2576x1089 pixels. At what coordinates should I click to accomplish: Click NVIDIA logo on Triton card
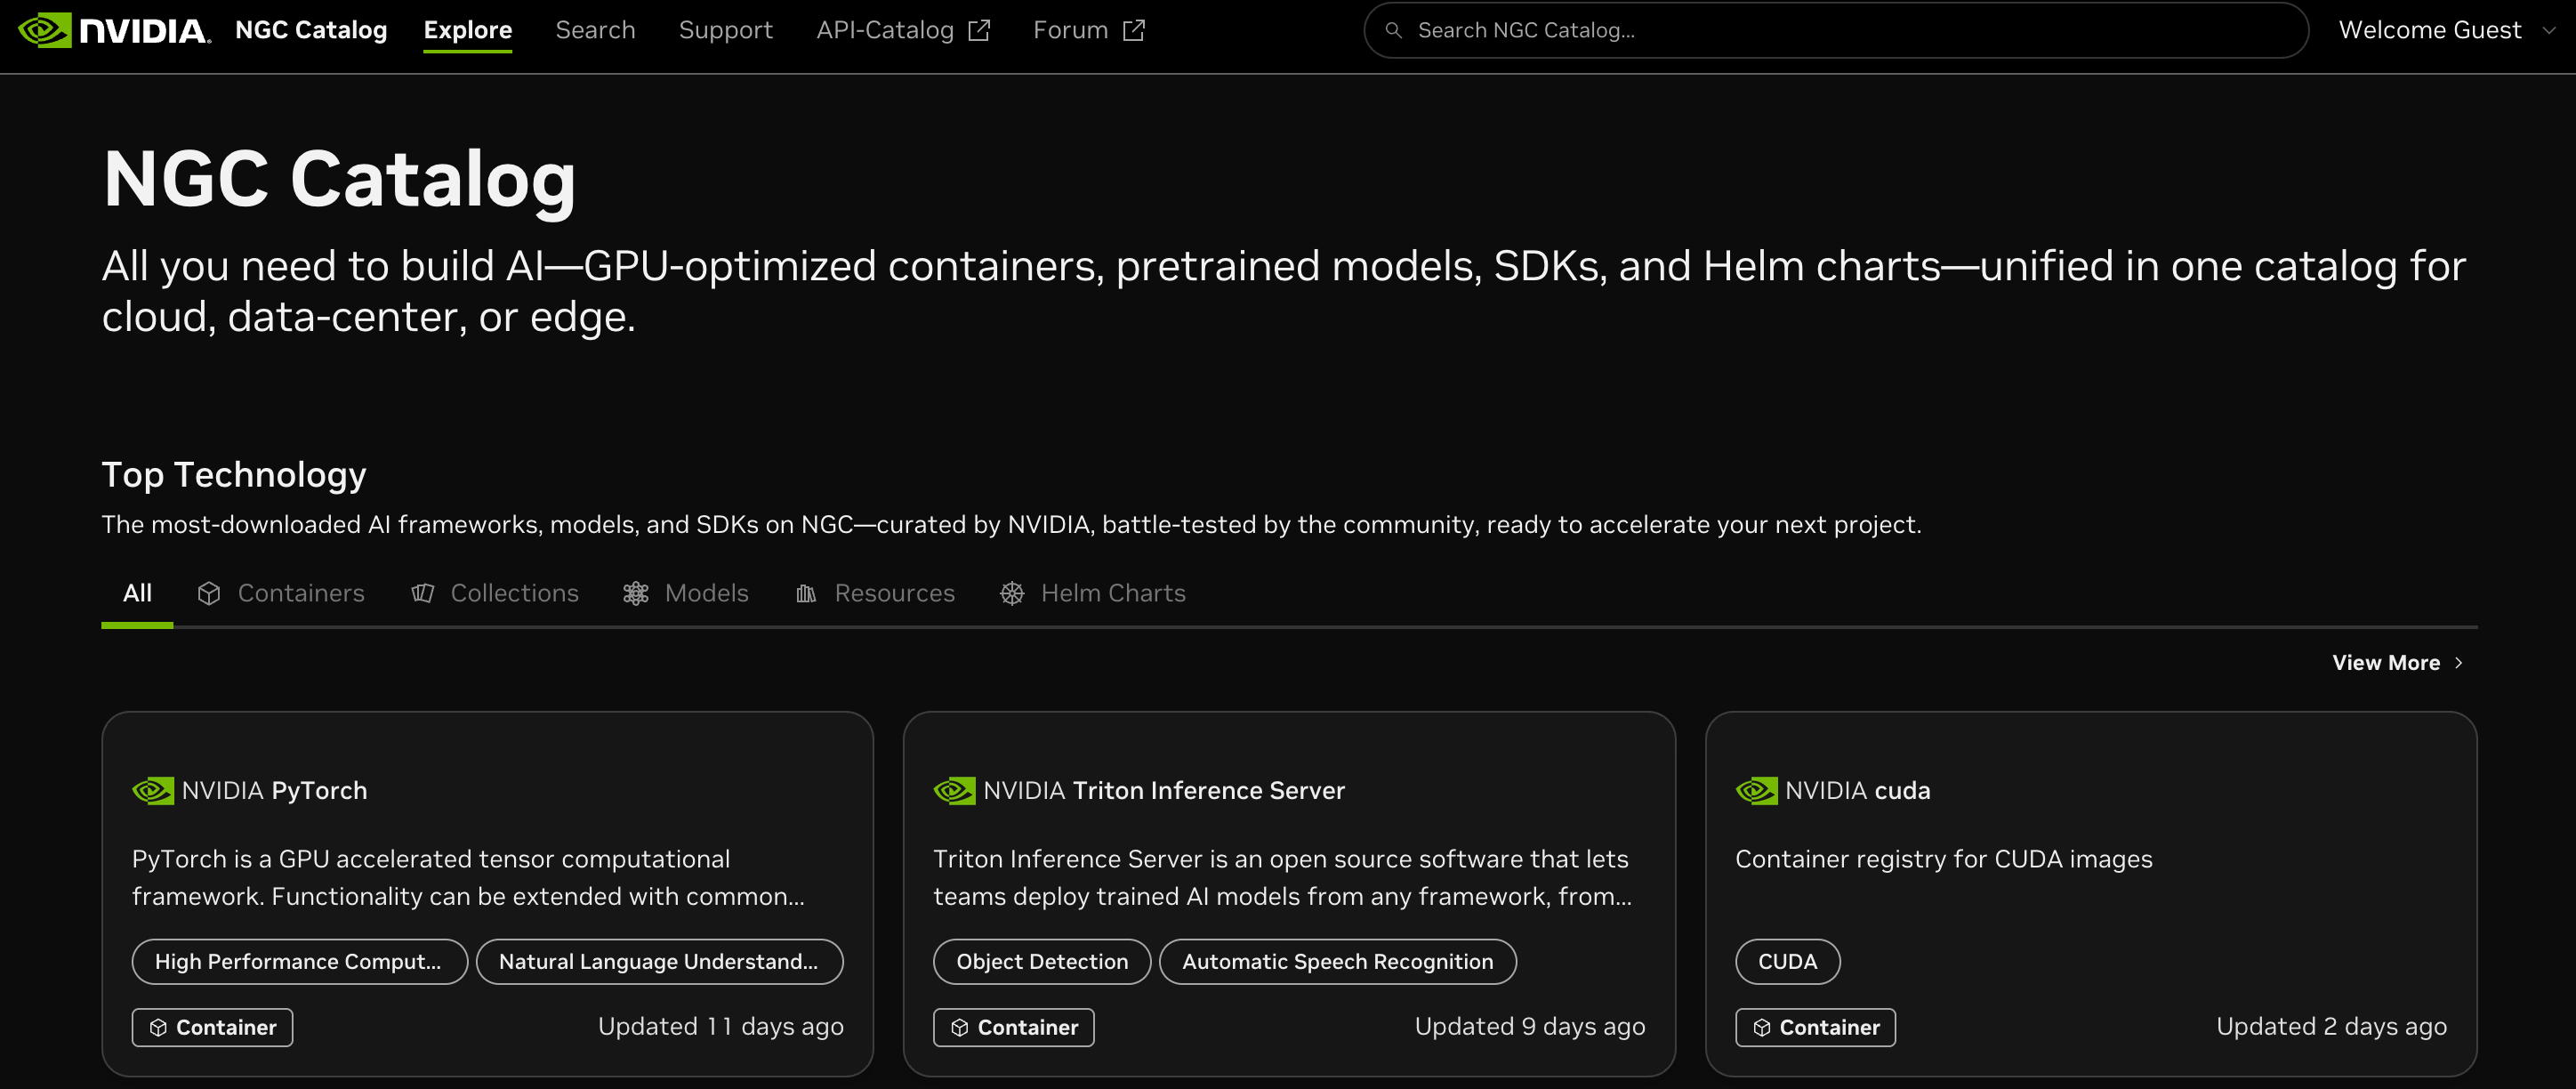point(953,791)
